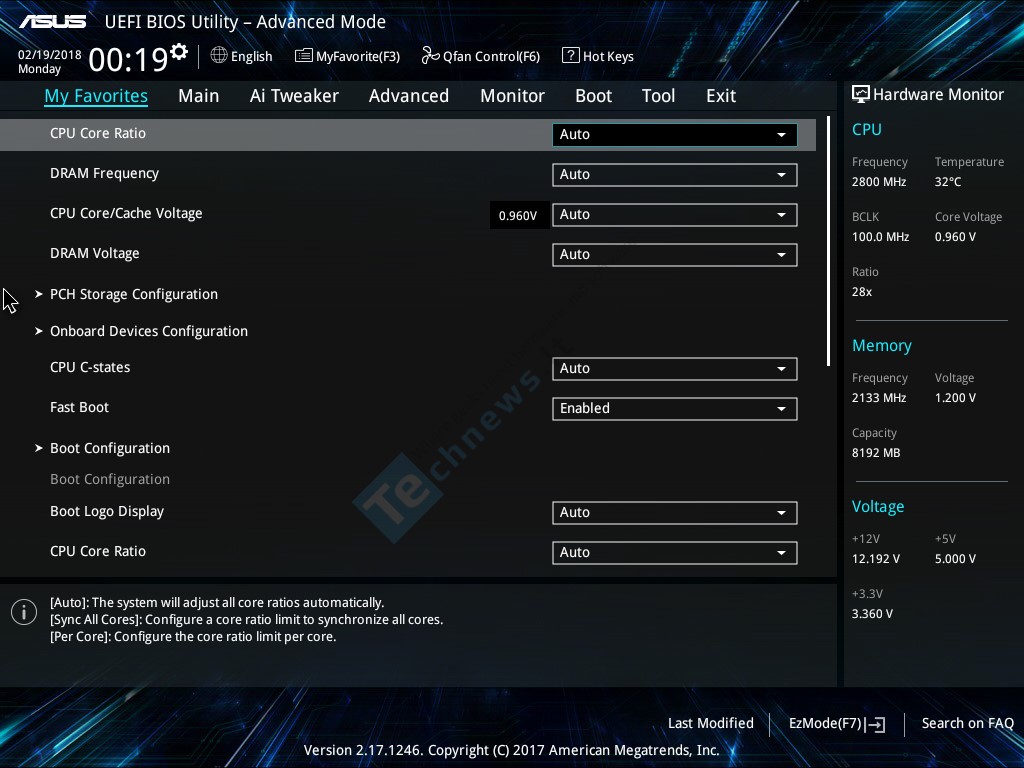Click the 100.0 MHz BCLK value
1024x768 pixels.
coord(880,237)
